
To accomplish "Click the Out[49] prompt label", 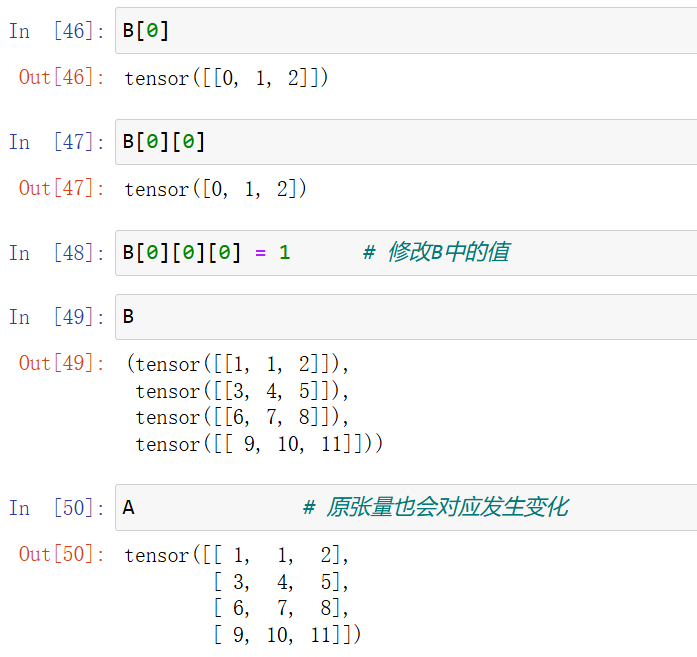I will pyautogui.click(x=61, y=363).
